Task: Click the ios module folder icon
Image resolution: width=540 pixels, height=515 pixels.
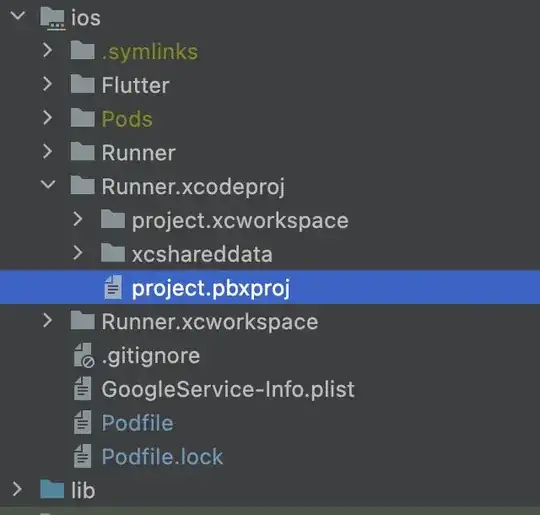Action: tap(52, 19)
